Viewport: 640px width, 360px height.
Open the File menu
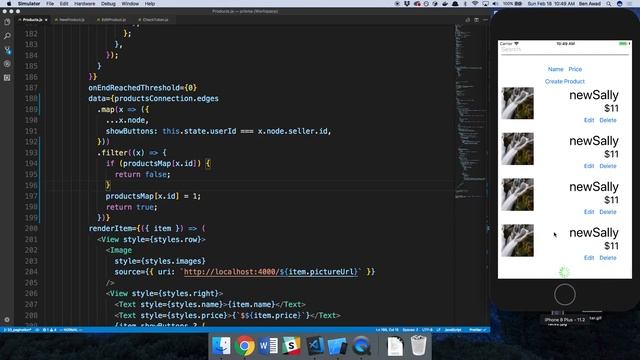point(50,4)
